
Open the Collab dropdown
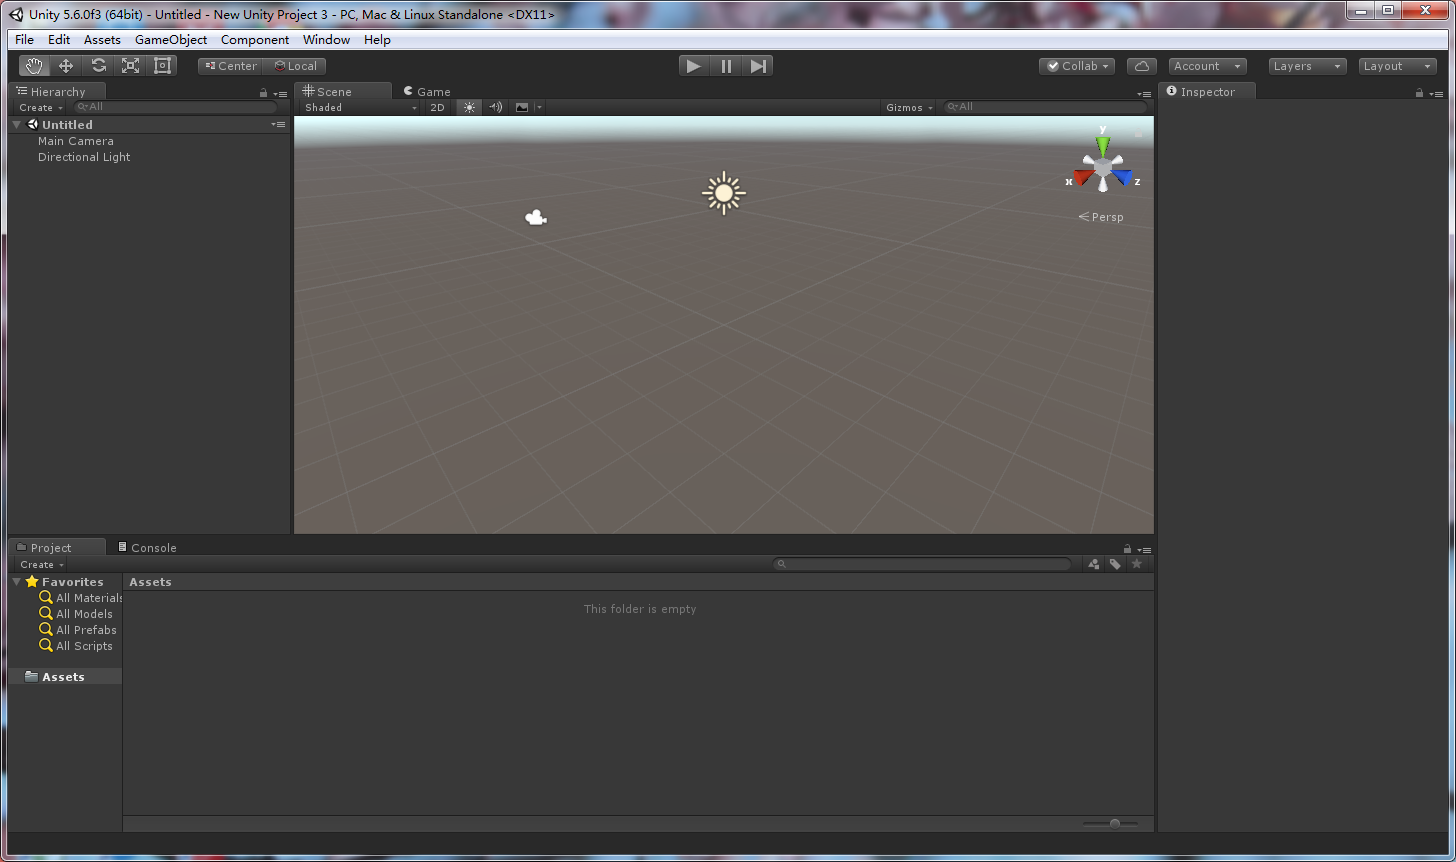[1076, 65]
